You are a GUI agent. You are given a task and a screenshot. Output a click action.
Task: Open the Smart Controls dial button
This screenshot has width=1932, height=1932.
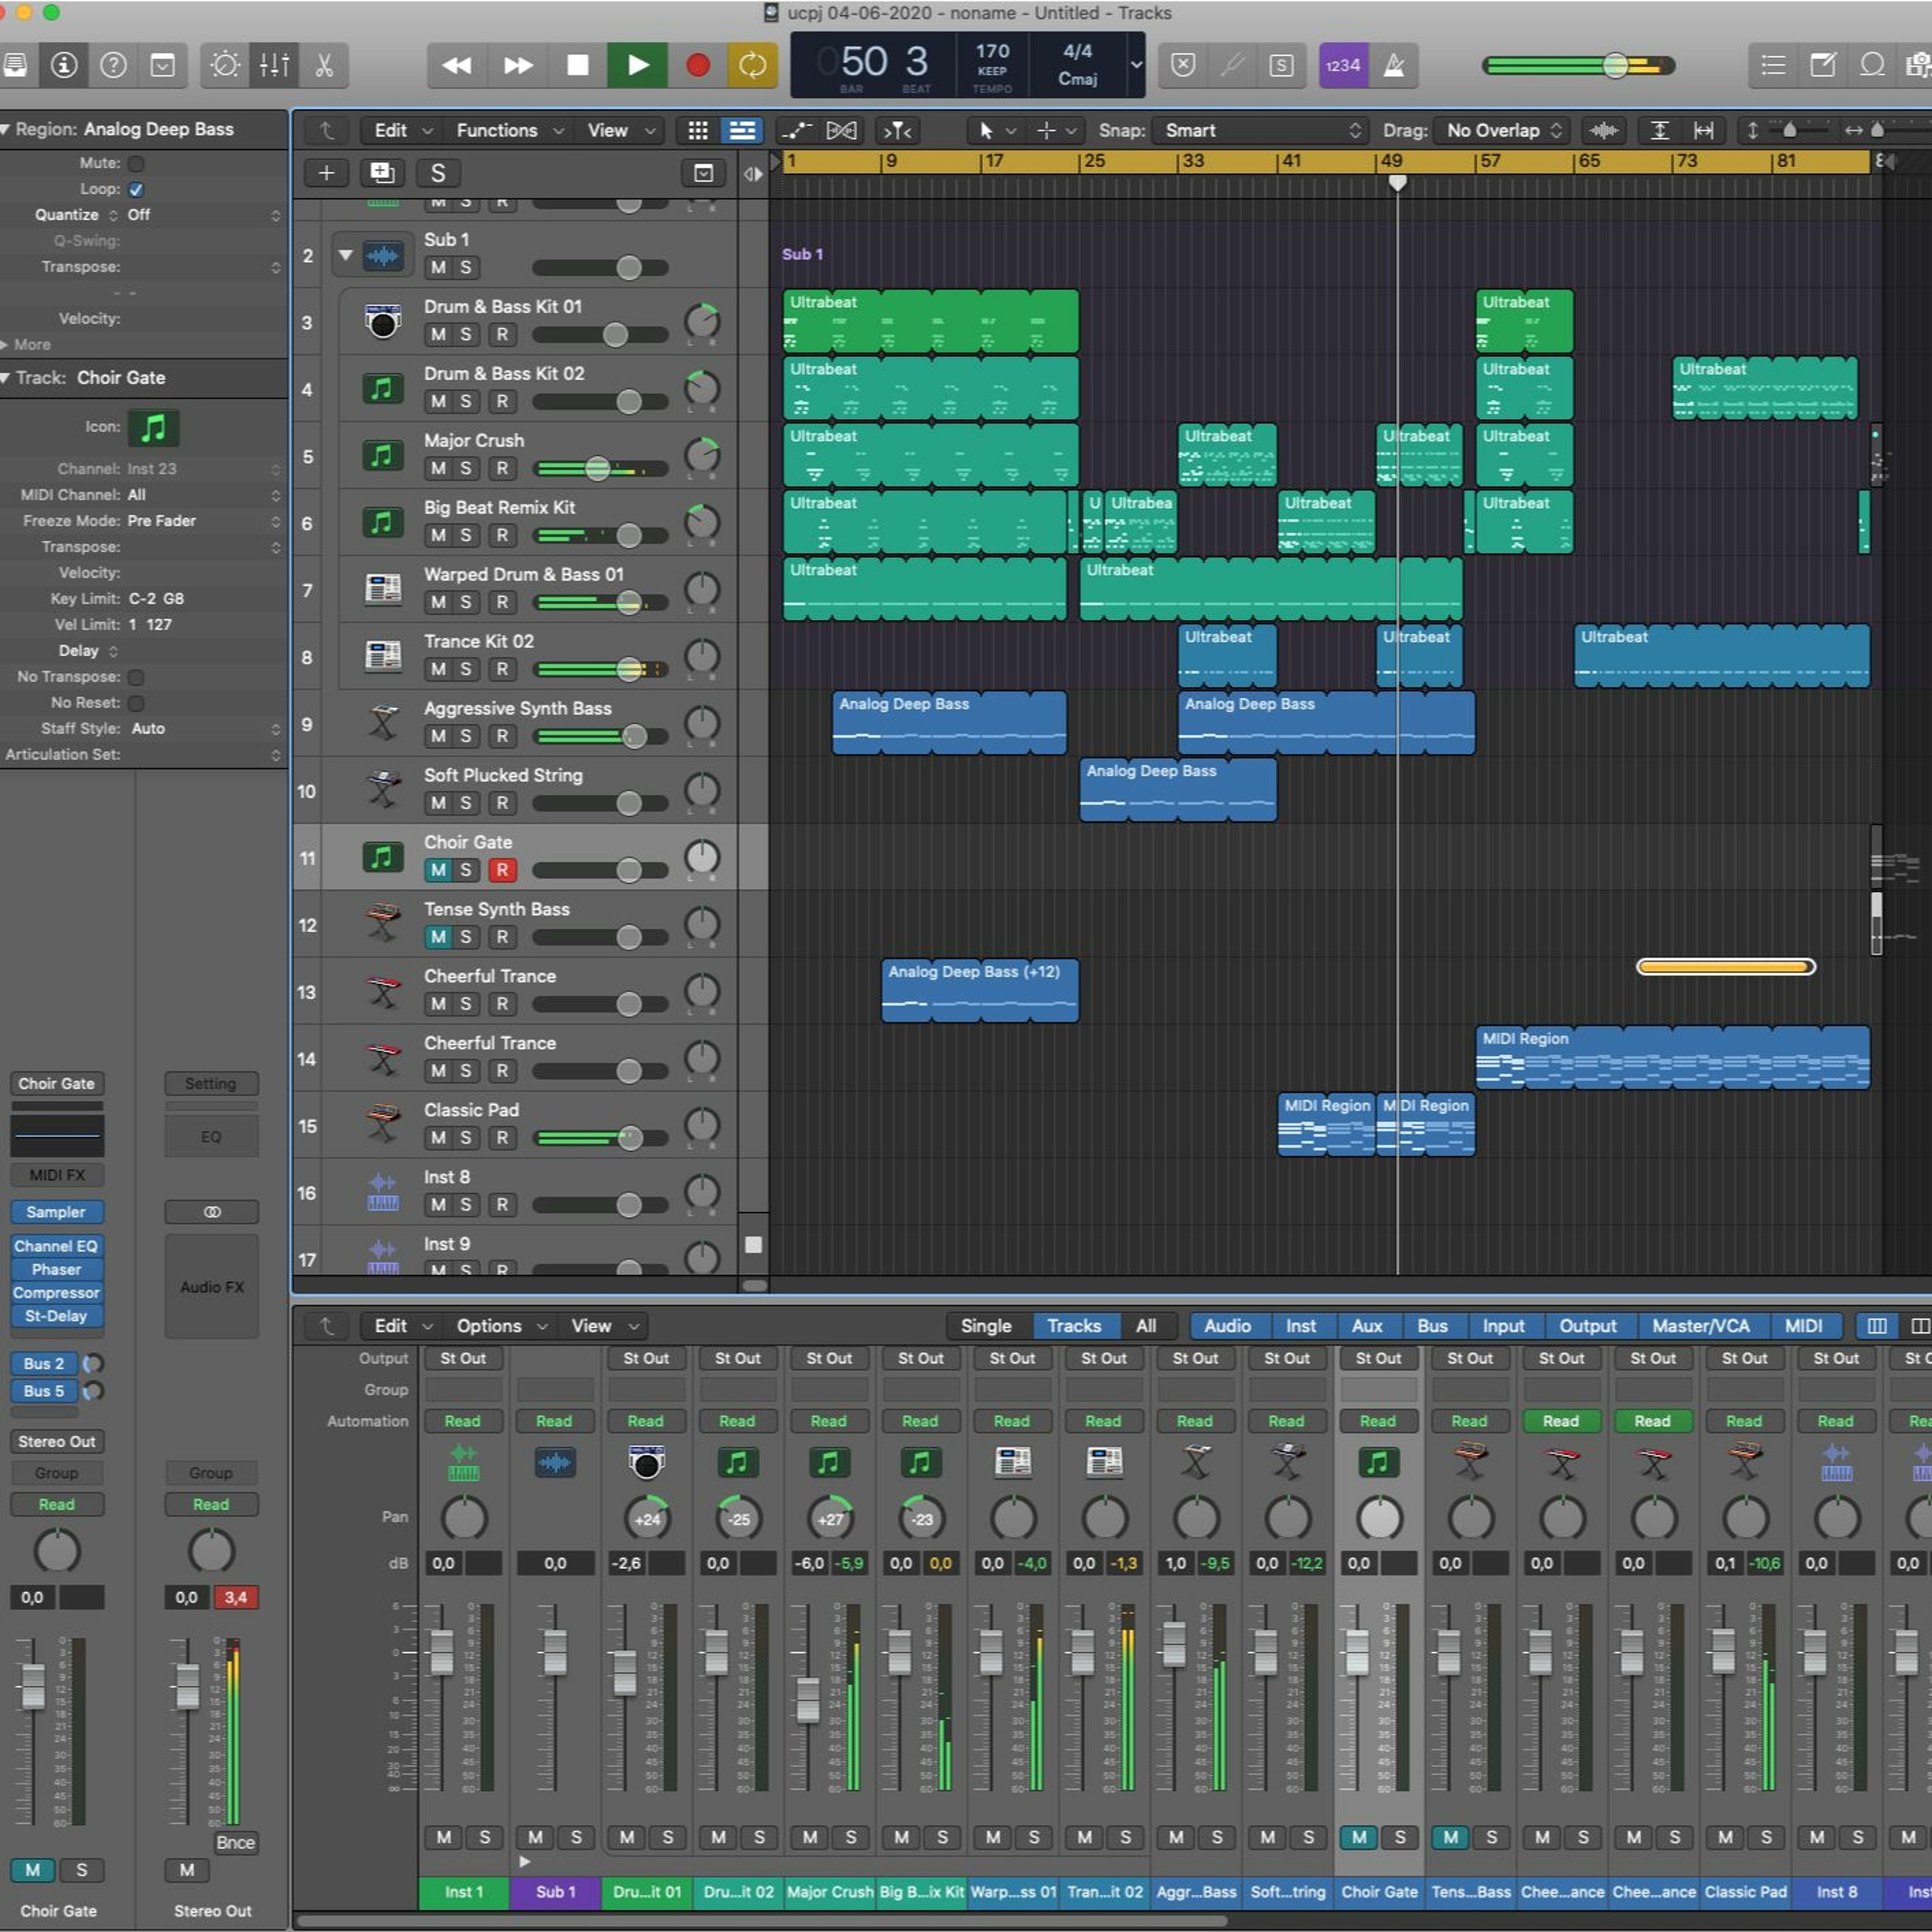click(x=225, y=65)
